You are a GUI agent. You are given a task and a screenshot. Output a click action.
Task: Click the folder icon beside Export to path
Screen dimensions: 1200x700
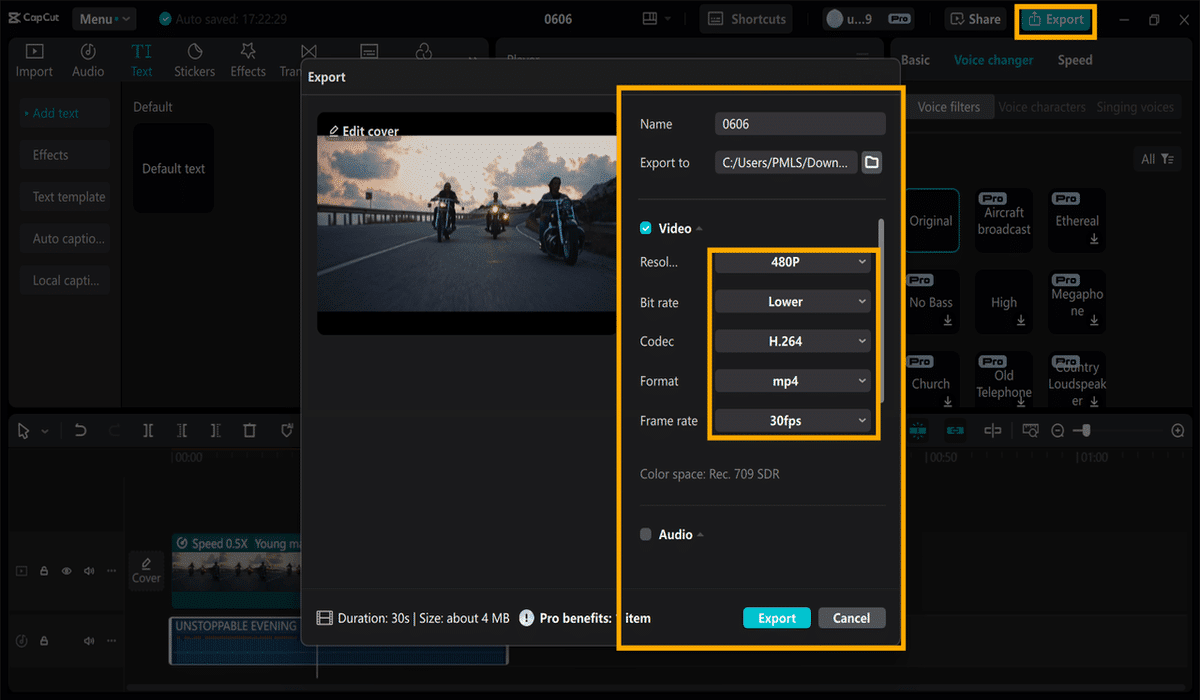coord(872,162)
